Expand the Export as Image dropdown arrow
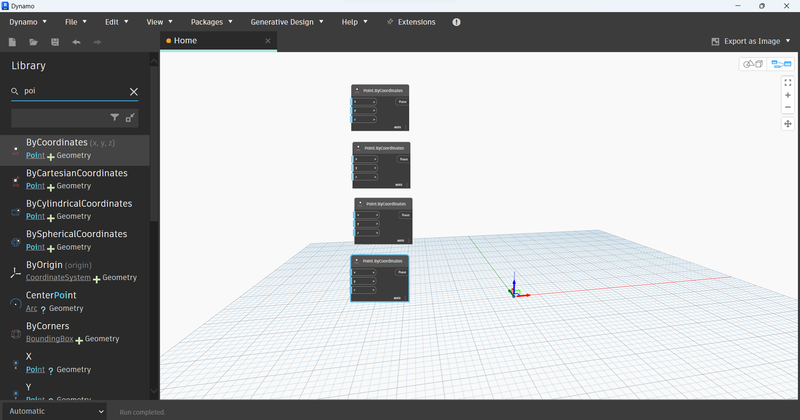Image resolution: width=800 pixels, height=420 pixels. 788,41
